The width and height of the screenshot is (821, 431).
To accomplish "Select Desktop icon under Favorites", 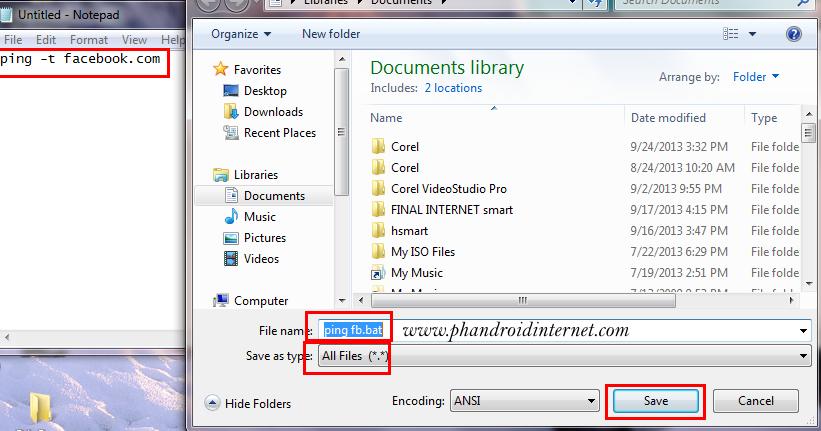I will (231, 91).
